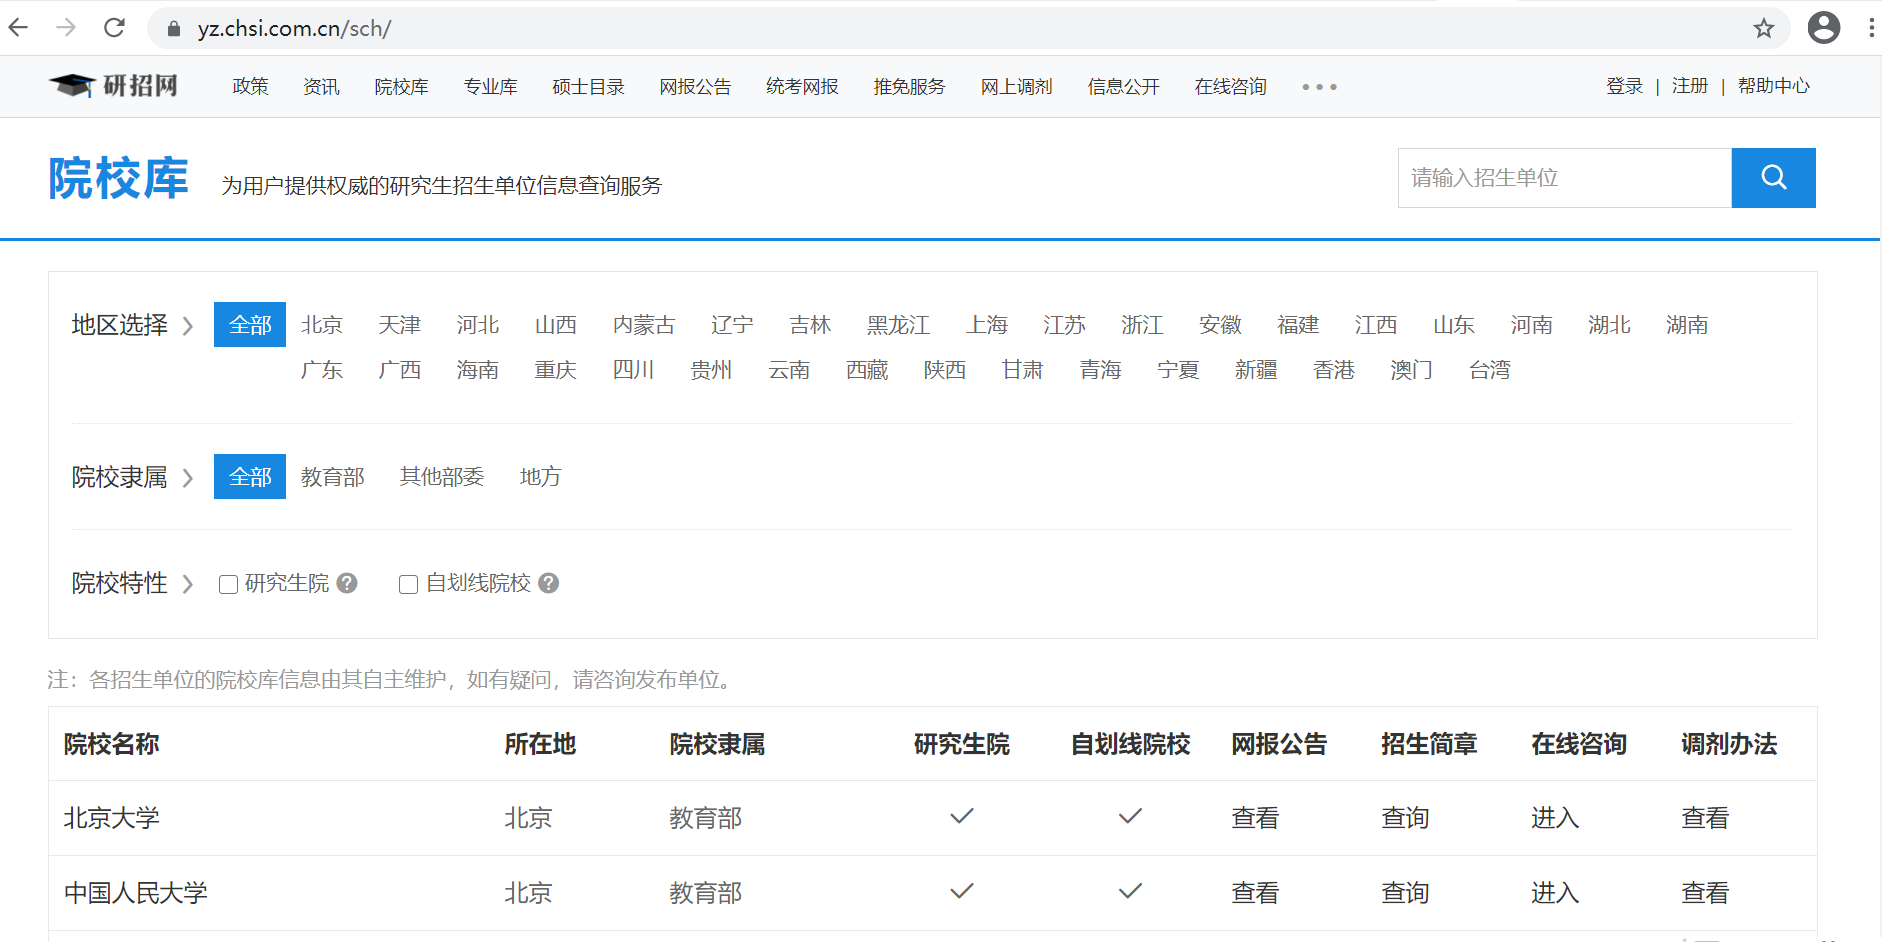Open the 推免服务 nav item
The image size is (1882, 942).
tap(909, 87)
